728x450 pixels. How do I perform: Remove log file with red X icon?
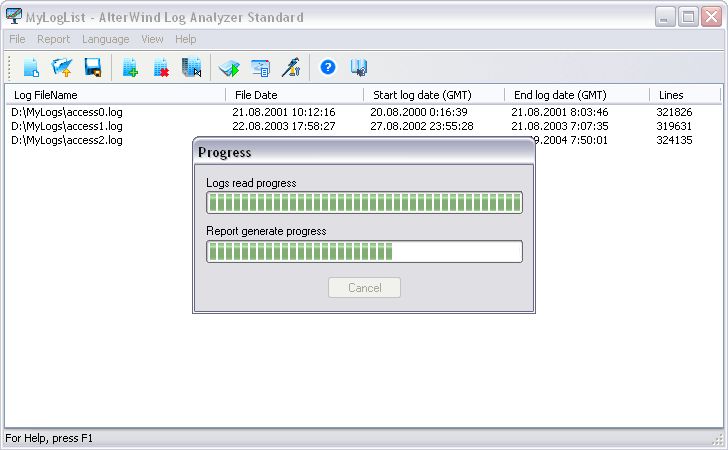click(161, 68)
